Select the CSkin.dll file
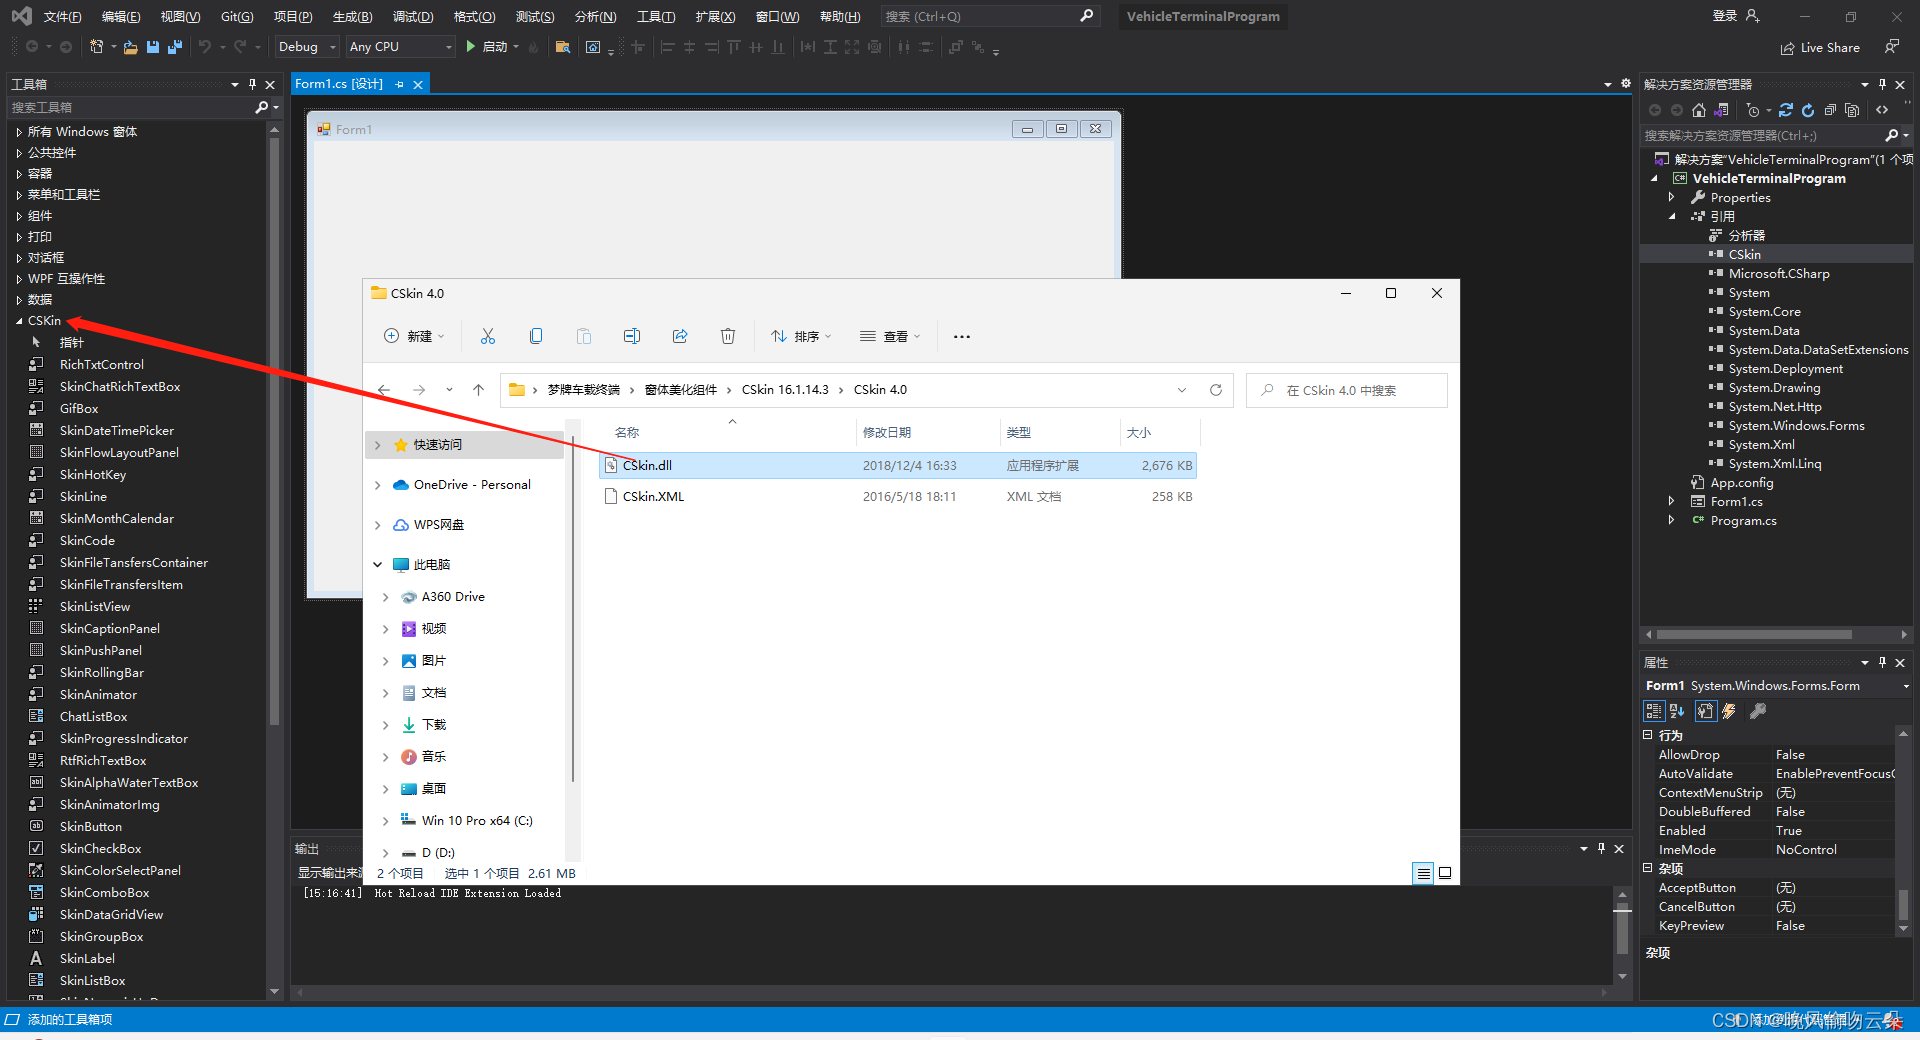This screenshot has width=1920, height=1040. pos(646,465)
